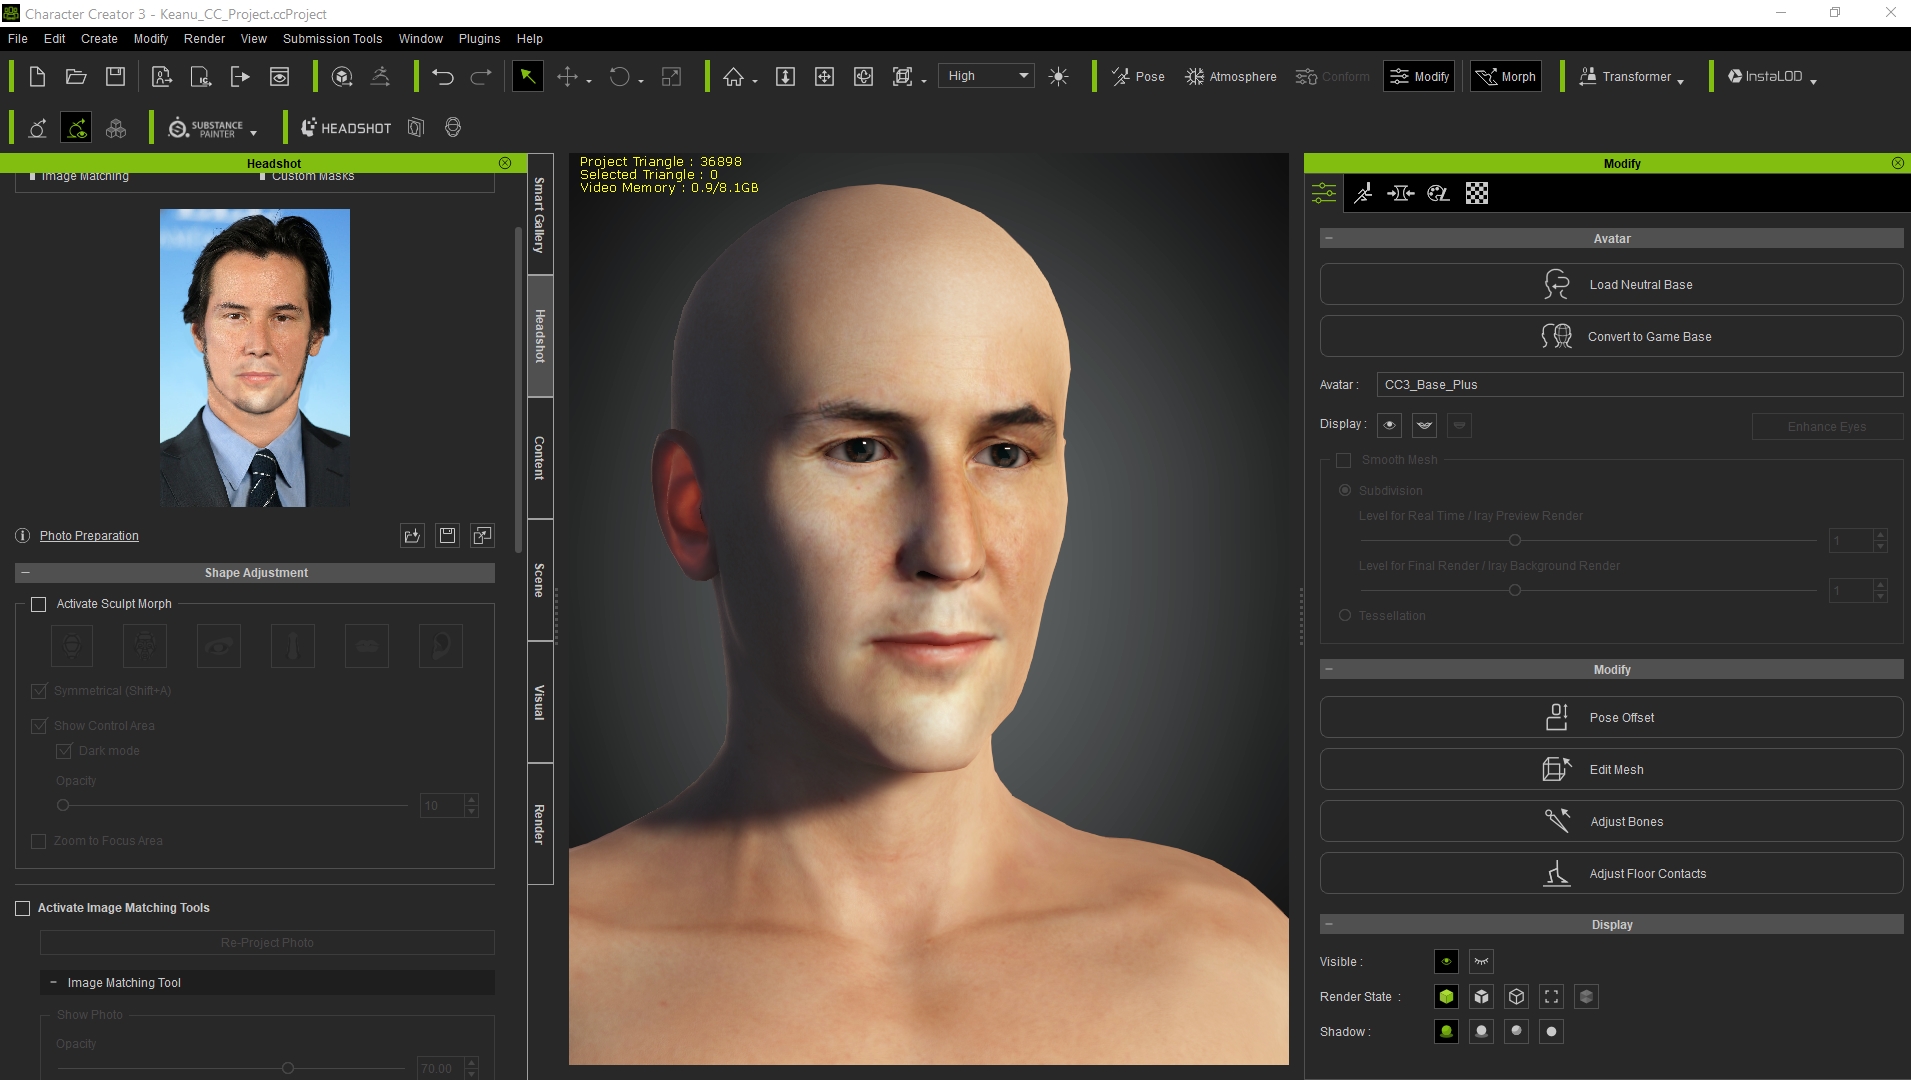Screen dimensions: 1911x1080
Task: Collapse the Shape Adjustment section
Action: pos(25,573)
